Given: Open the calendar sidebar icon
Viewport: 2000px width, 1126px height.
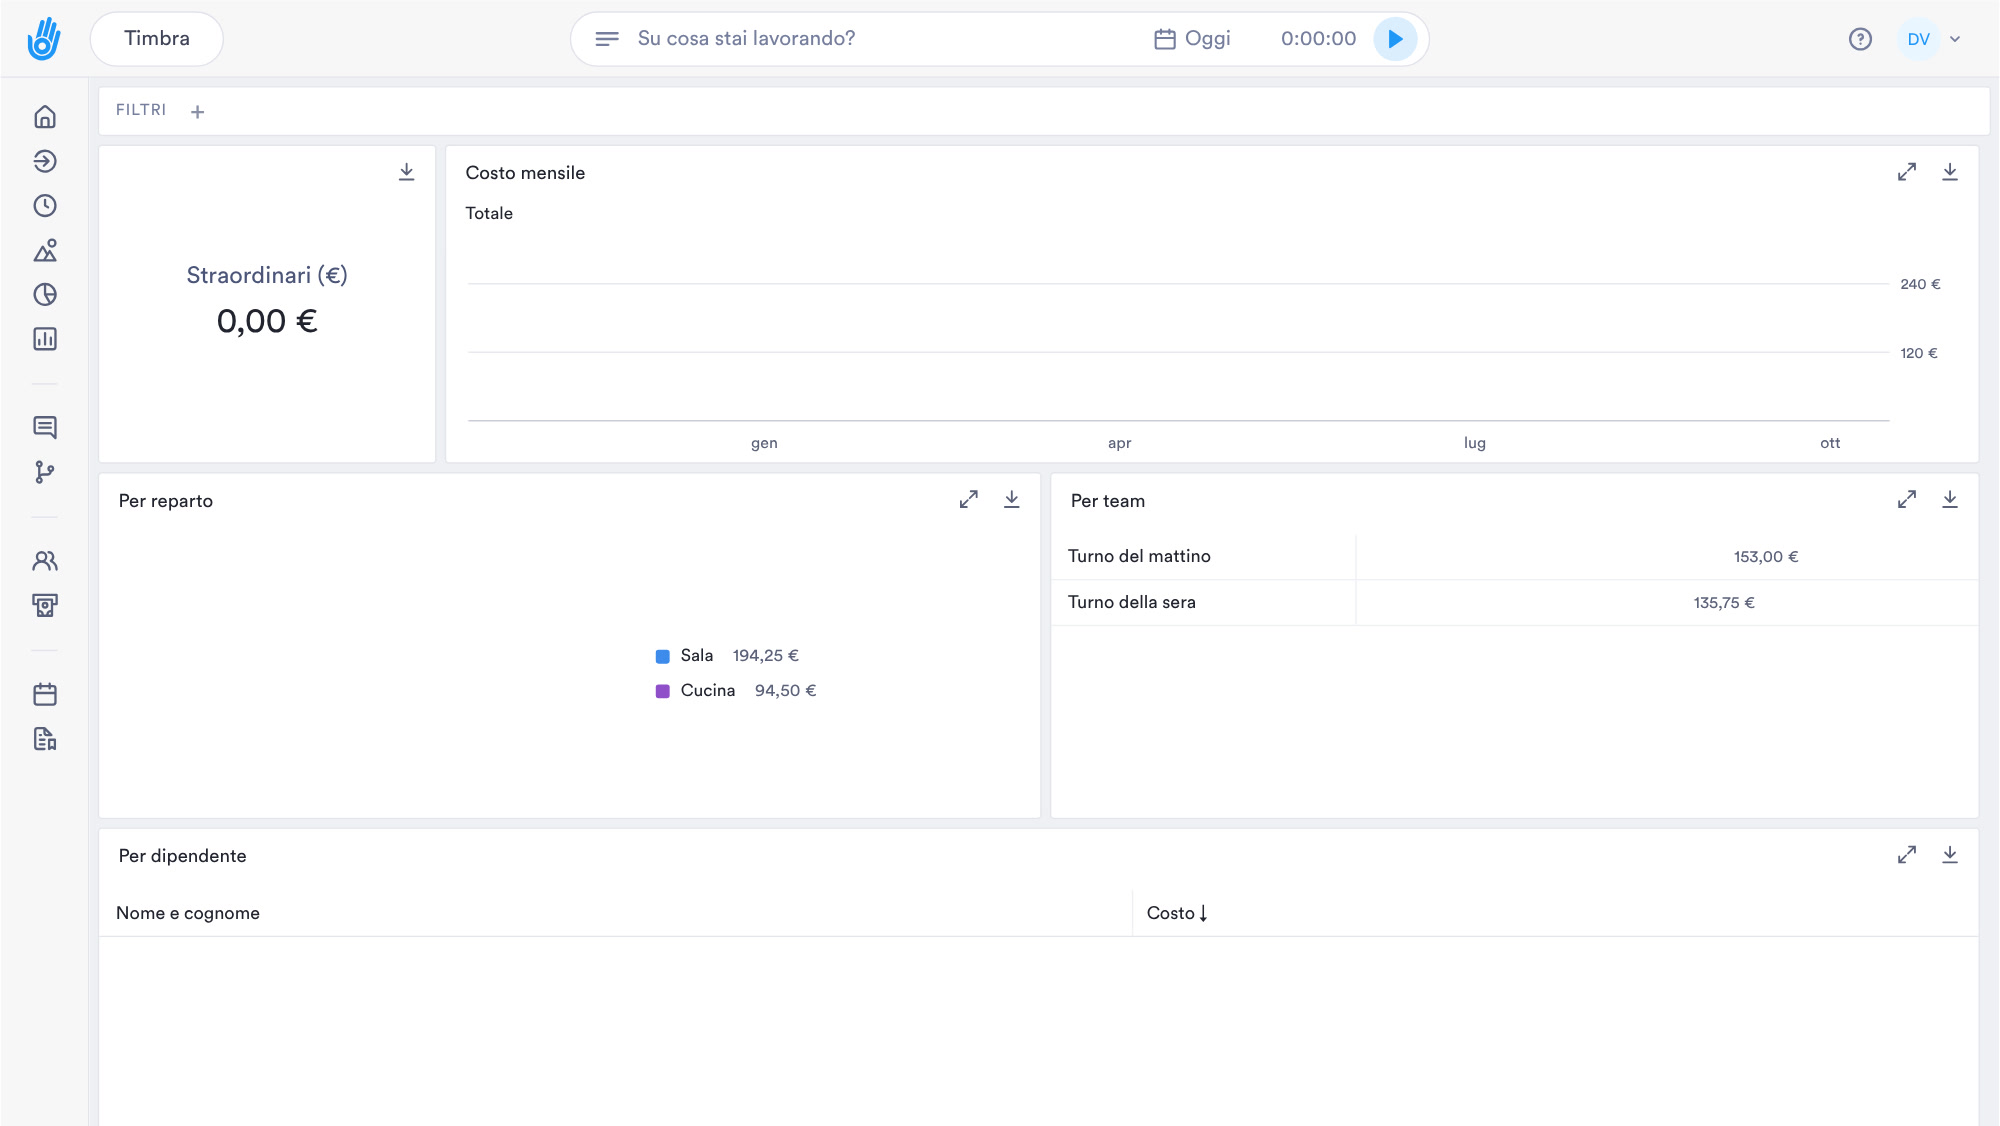Looking at the screenshot, I should (x=45, y=694).
